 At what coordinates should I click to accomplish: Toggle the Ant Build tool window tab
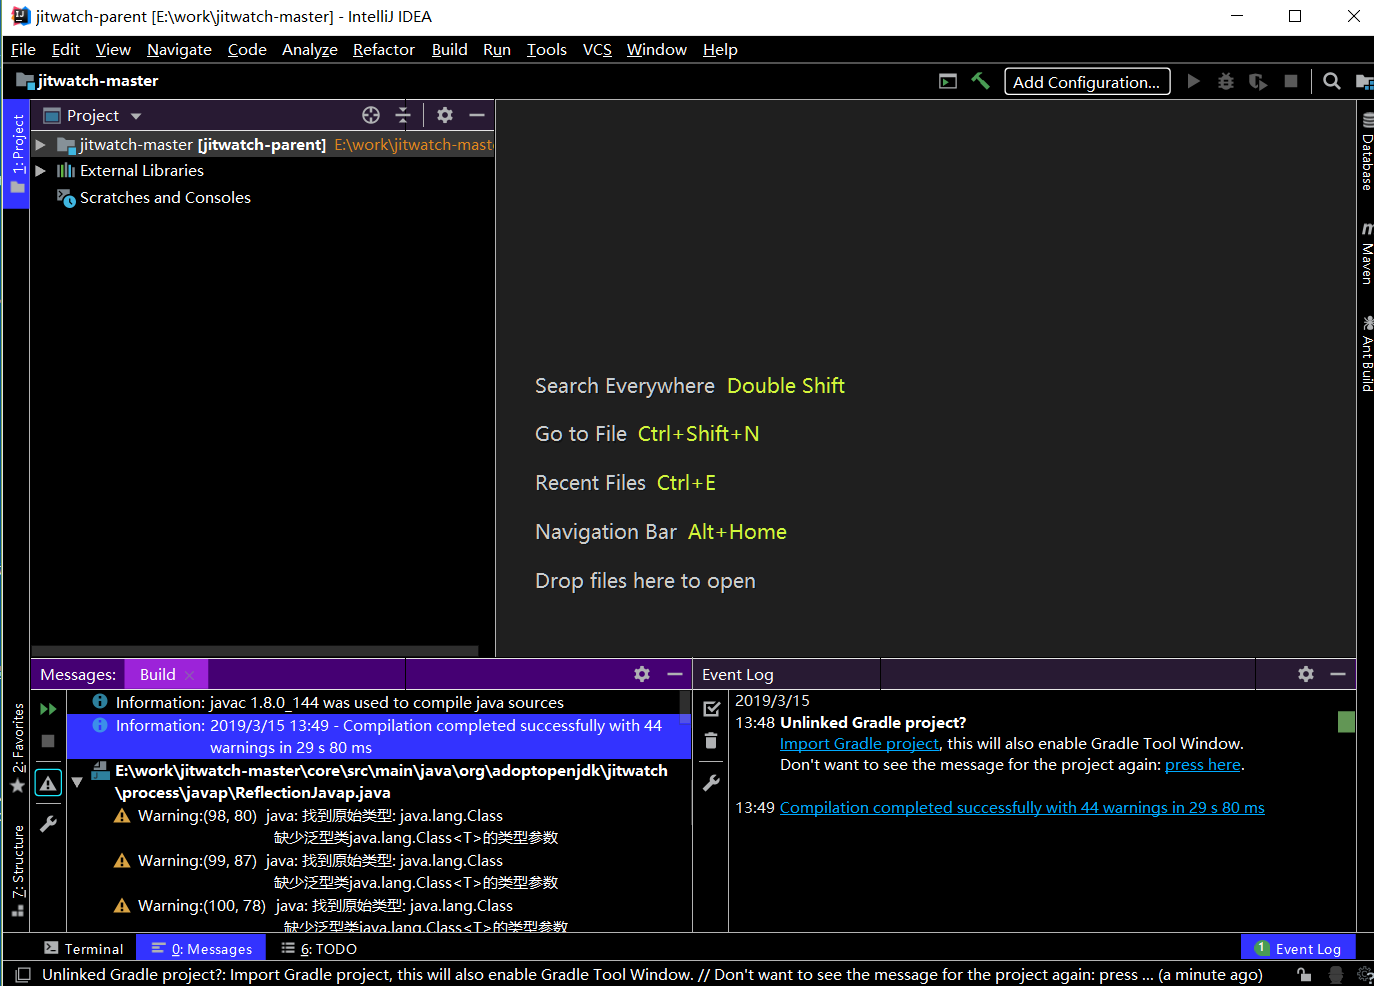[1366, 353]
